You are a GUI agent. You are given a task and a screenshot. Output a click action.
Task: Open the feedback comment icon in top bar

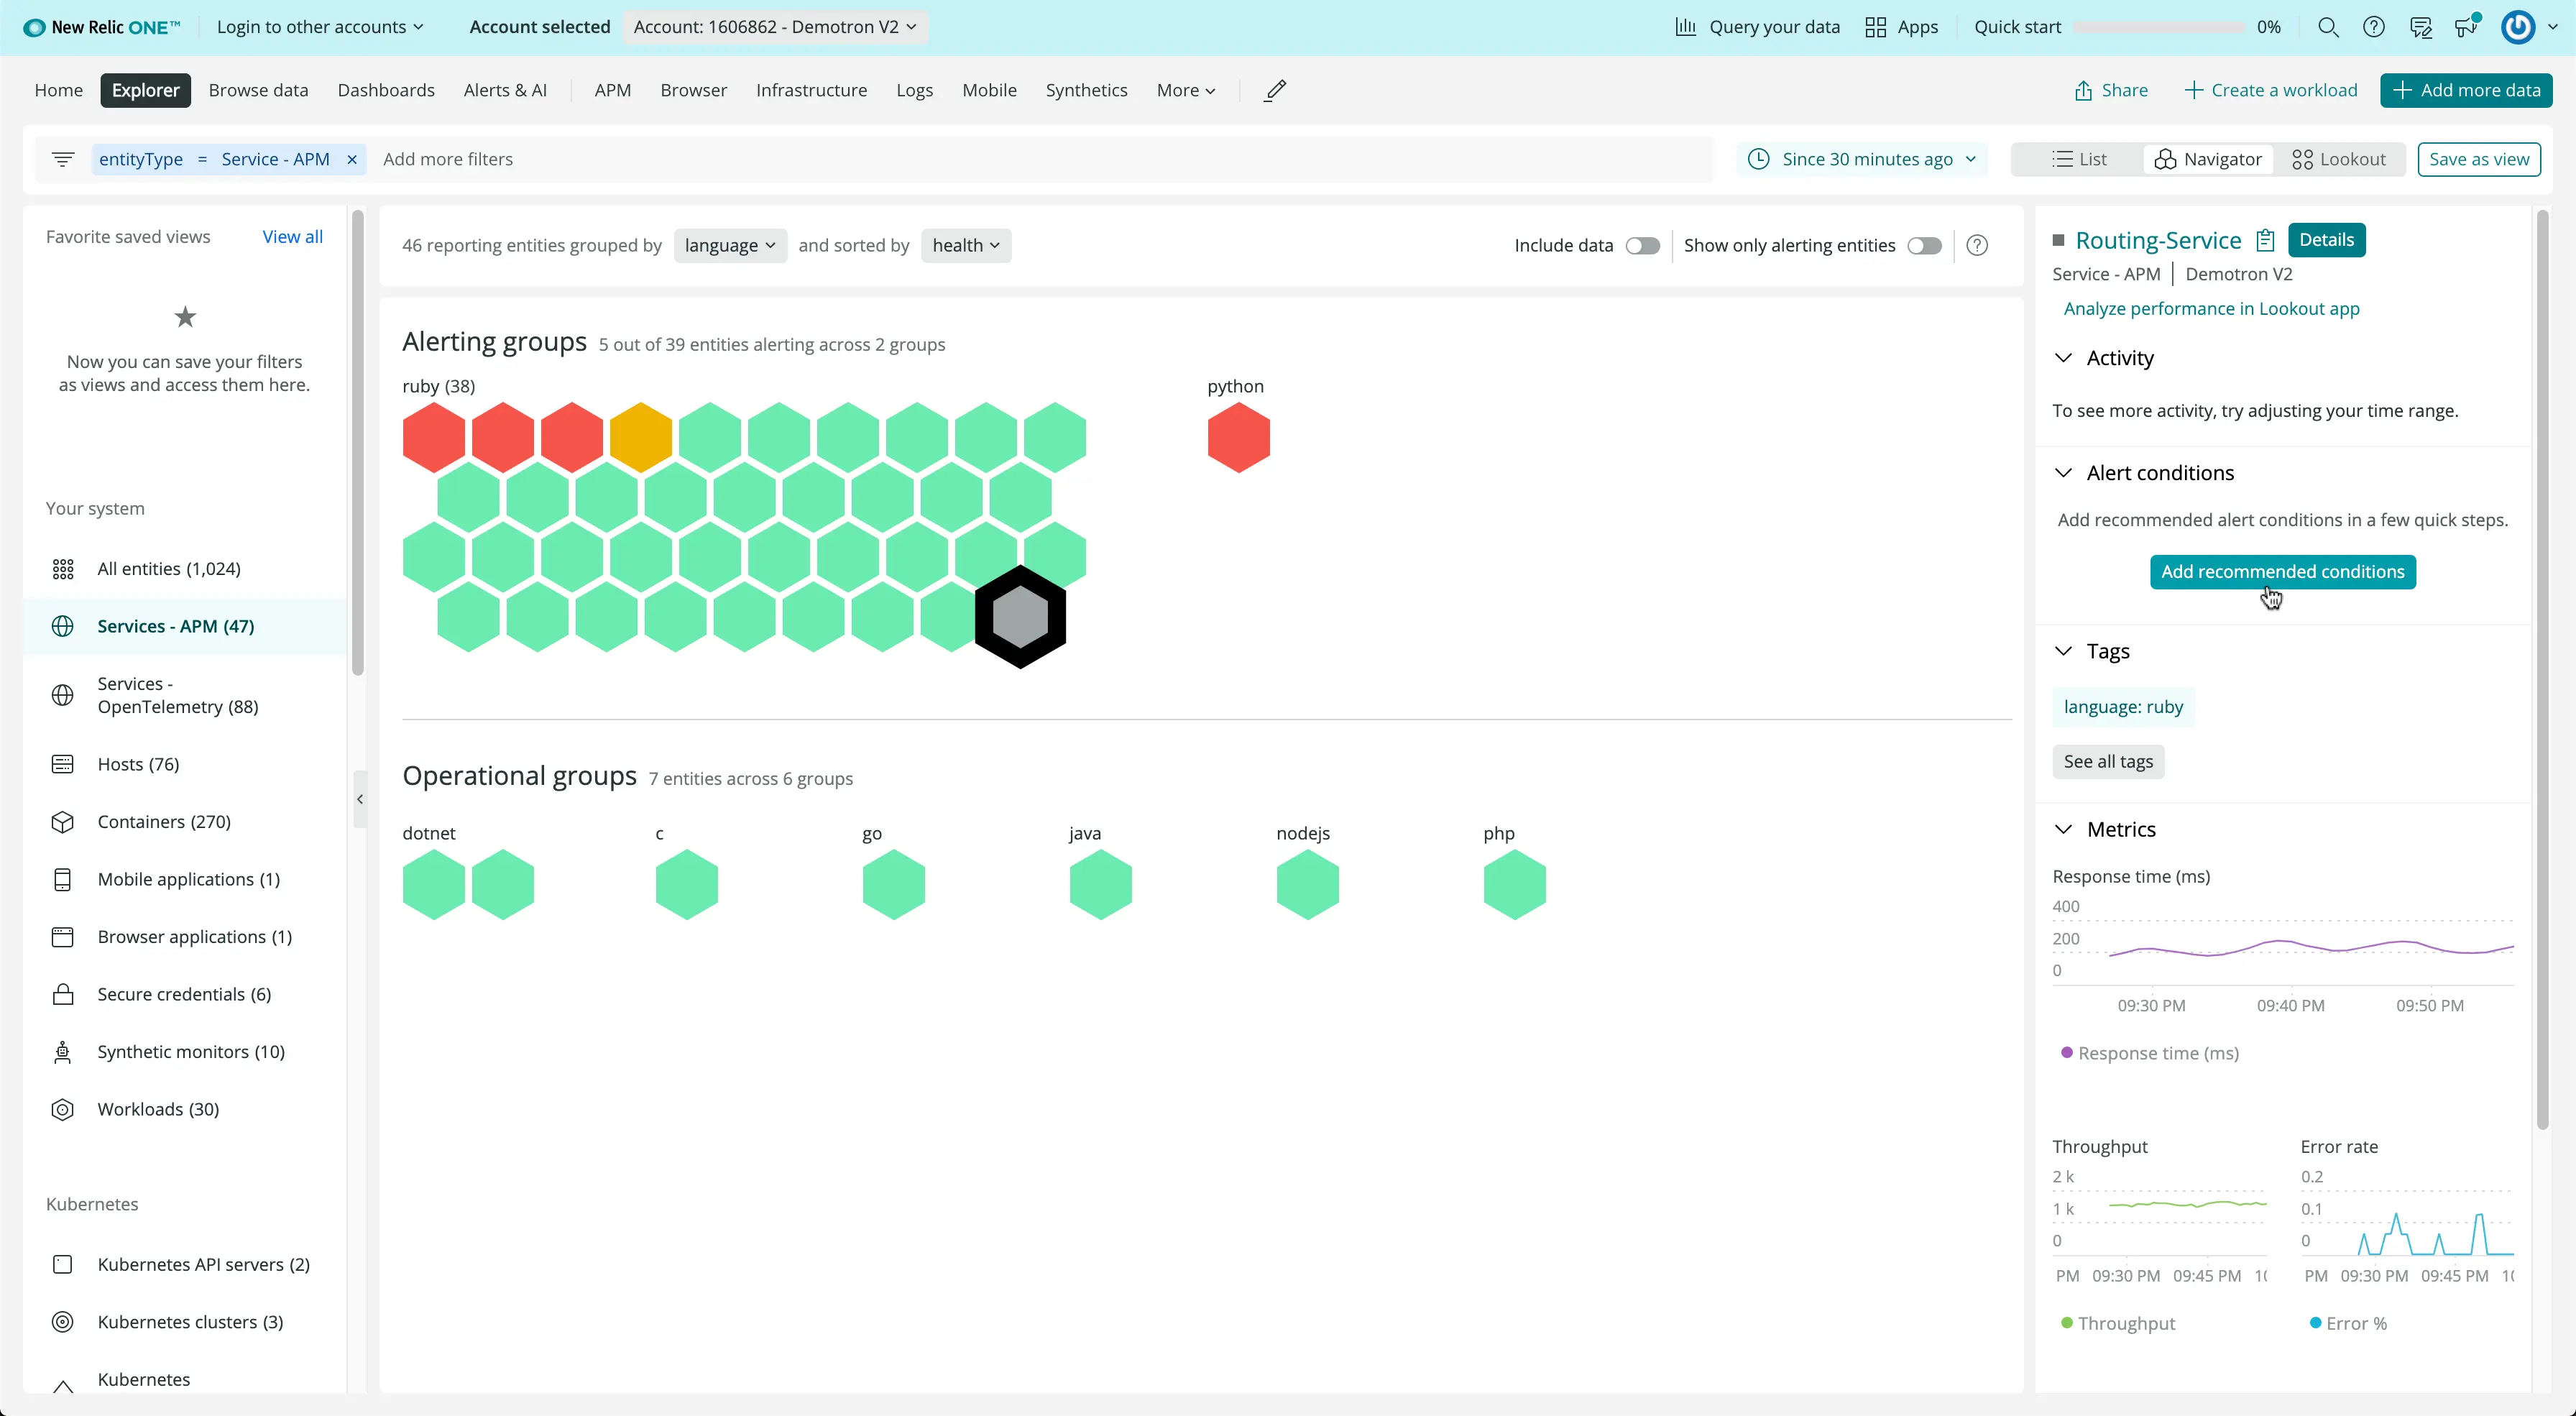pyautogui.click(x=2421, y=27)
